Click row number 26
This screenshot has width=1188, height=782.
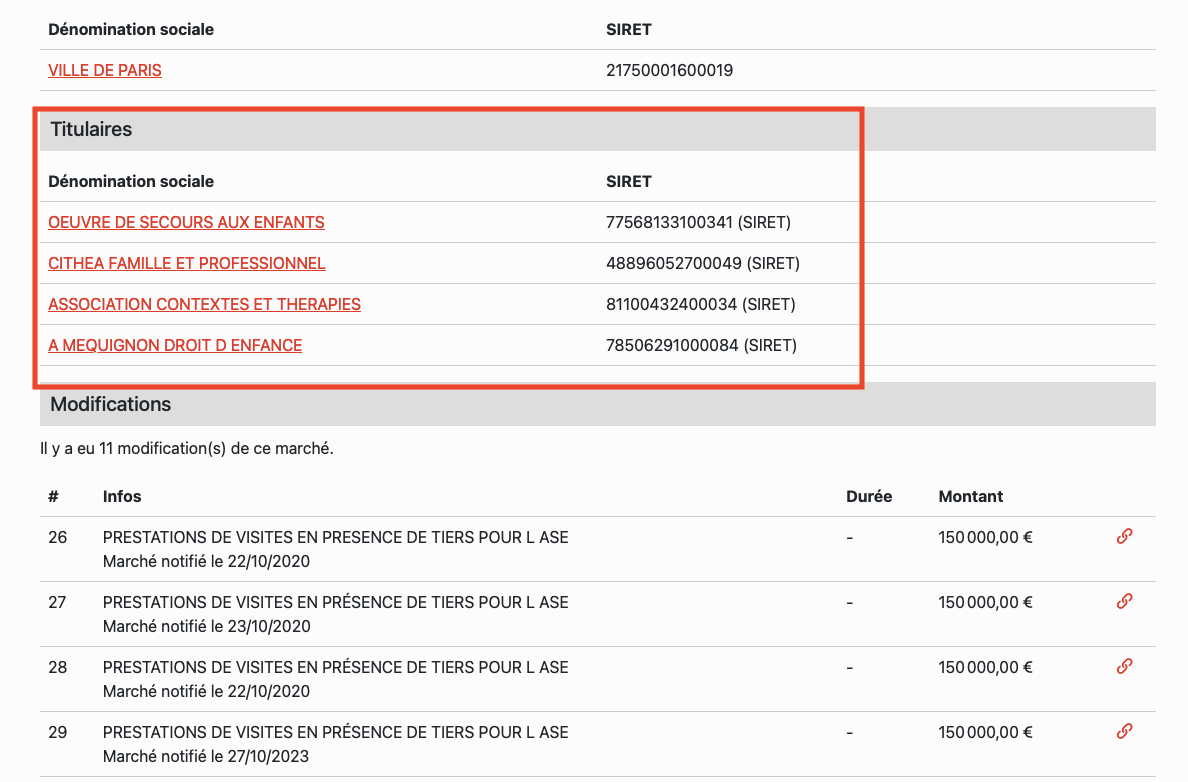[x=58, y=537]
